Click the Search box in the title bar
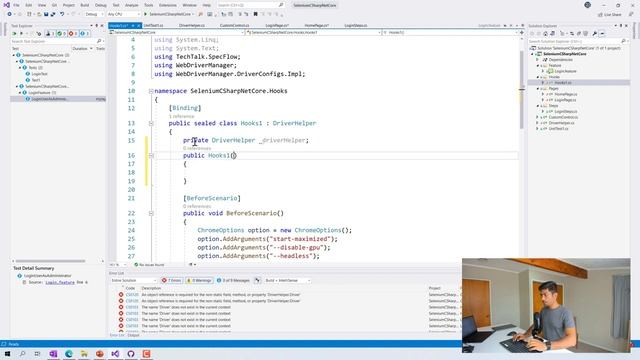640x360 pixels. [250, 5]
